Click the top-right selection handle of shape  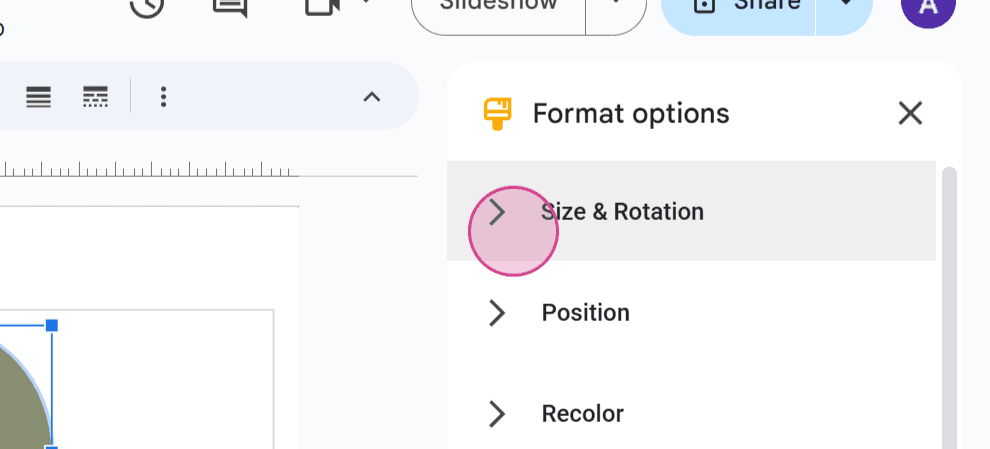[x=52, y=325]
